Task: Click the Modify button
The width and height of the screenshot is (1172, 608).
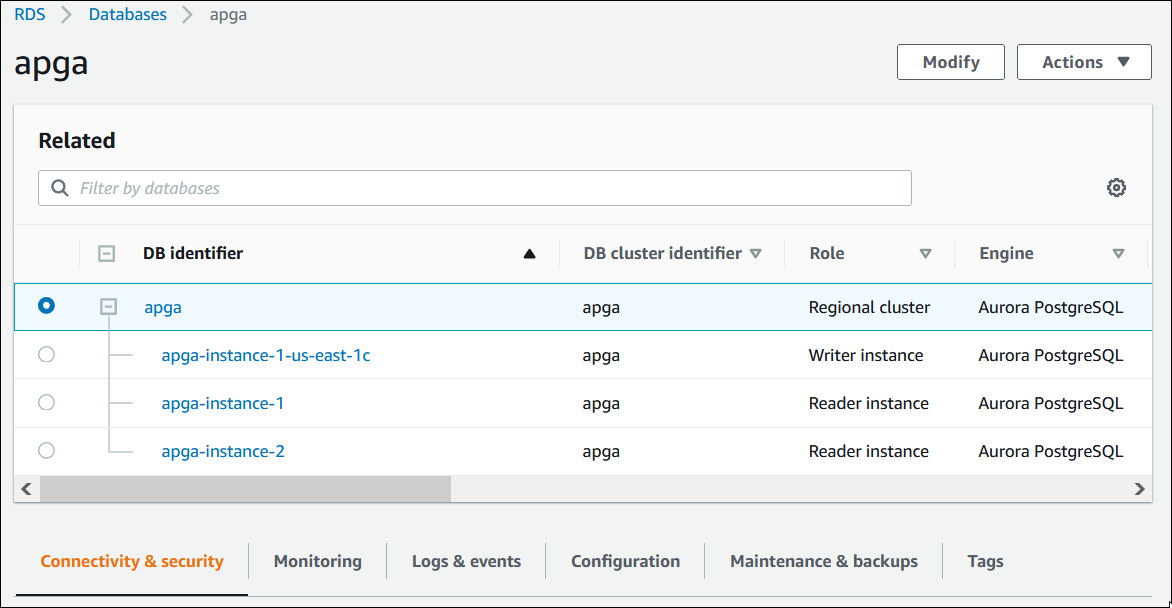Action: [x=949, y=61]
